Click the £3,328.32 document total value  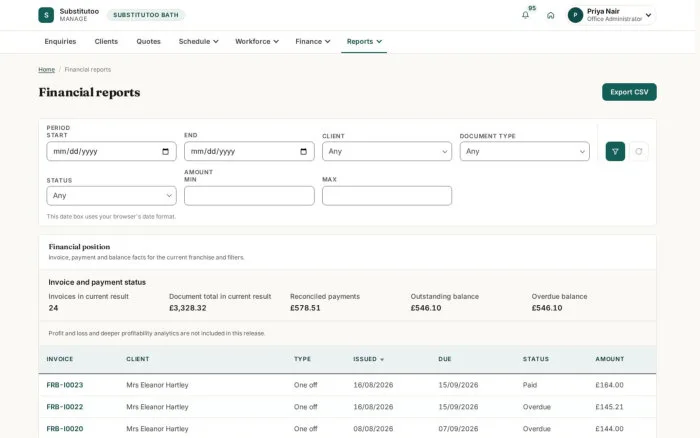(188, 308)
